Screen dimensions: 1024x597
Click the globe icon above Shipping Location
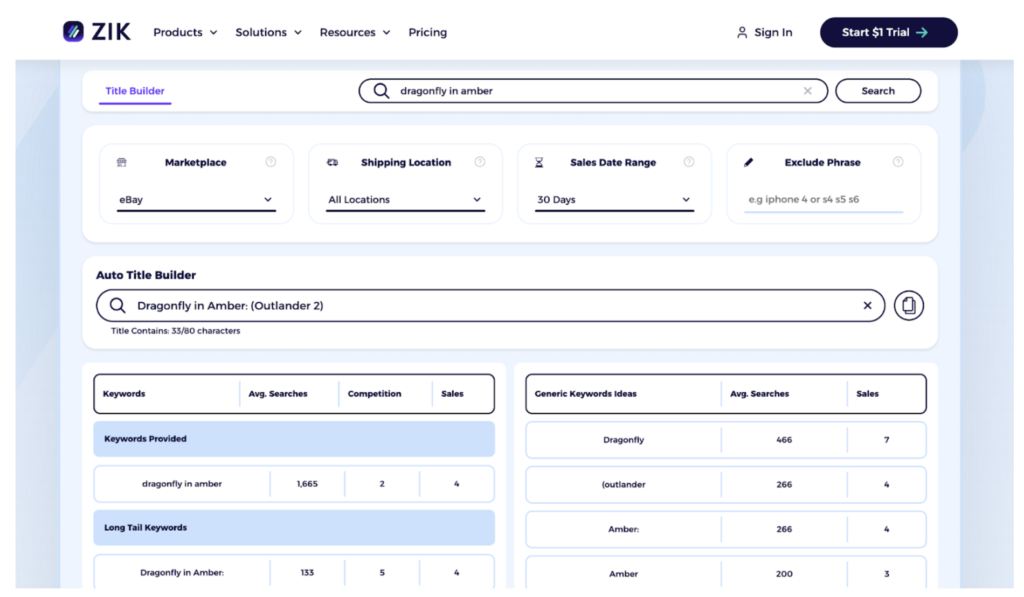click(x=333, y=161)
